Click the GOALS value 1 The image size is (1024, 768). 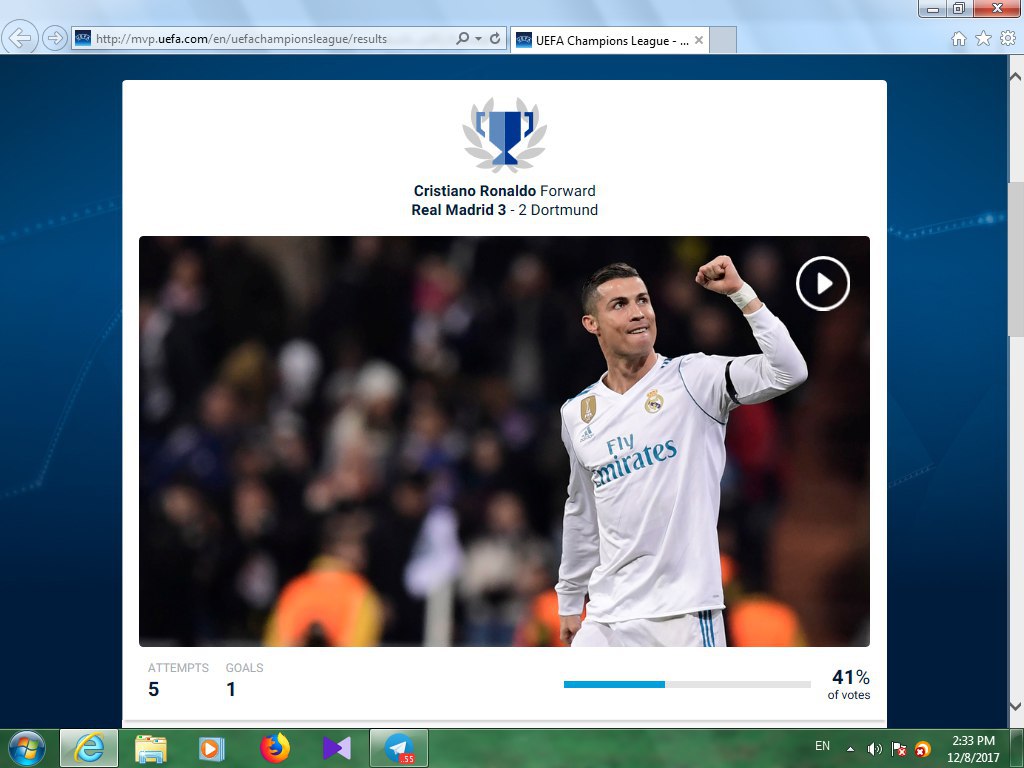coord(231,689)
